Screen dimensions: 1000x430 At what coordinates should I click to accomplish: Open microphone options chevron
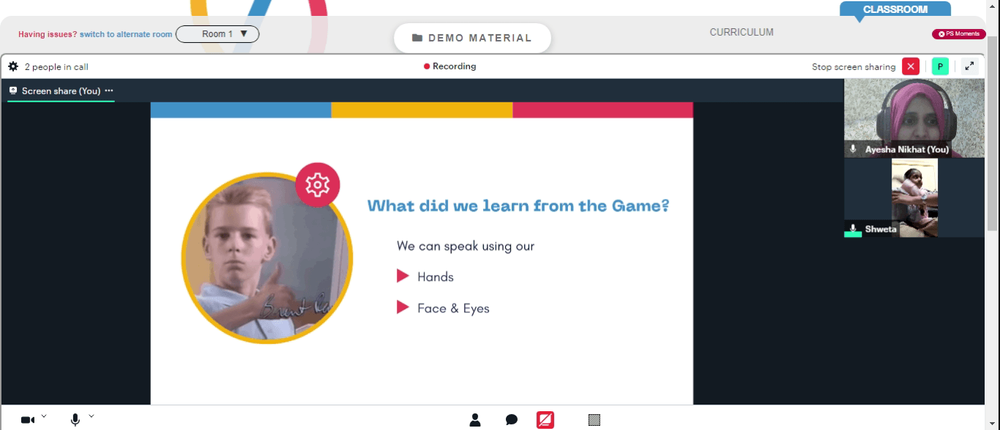point(91,416)
